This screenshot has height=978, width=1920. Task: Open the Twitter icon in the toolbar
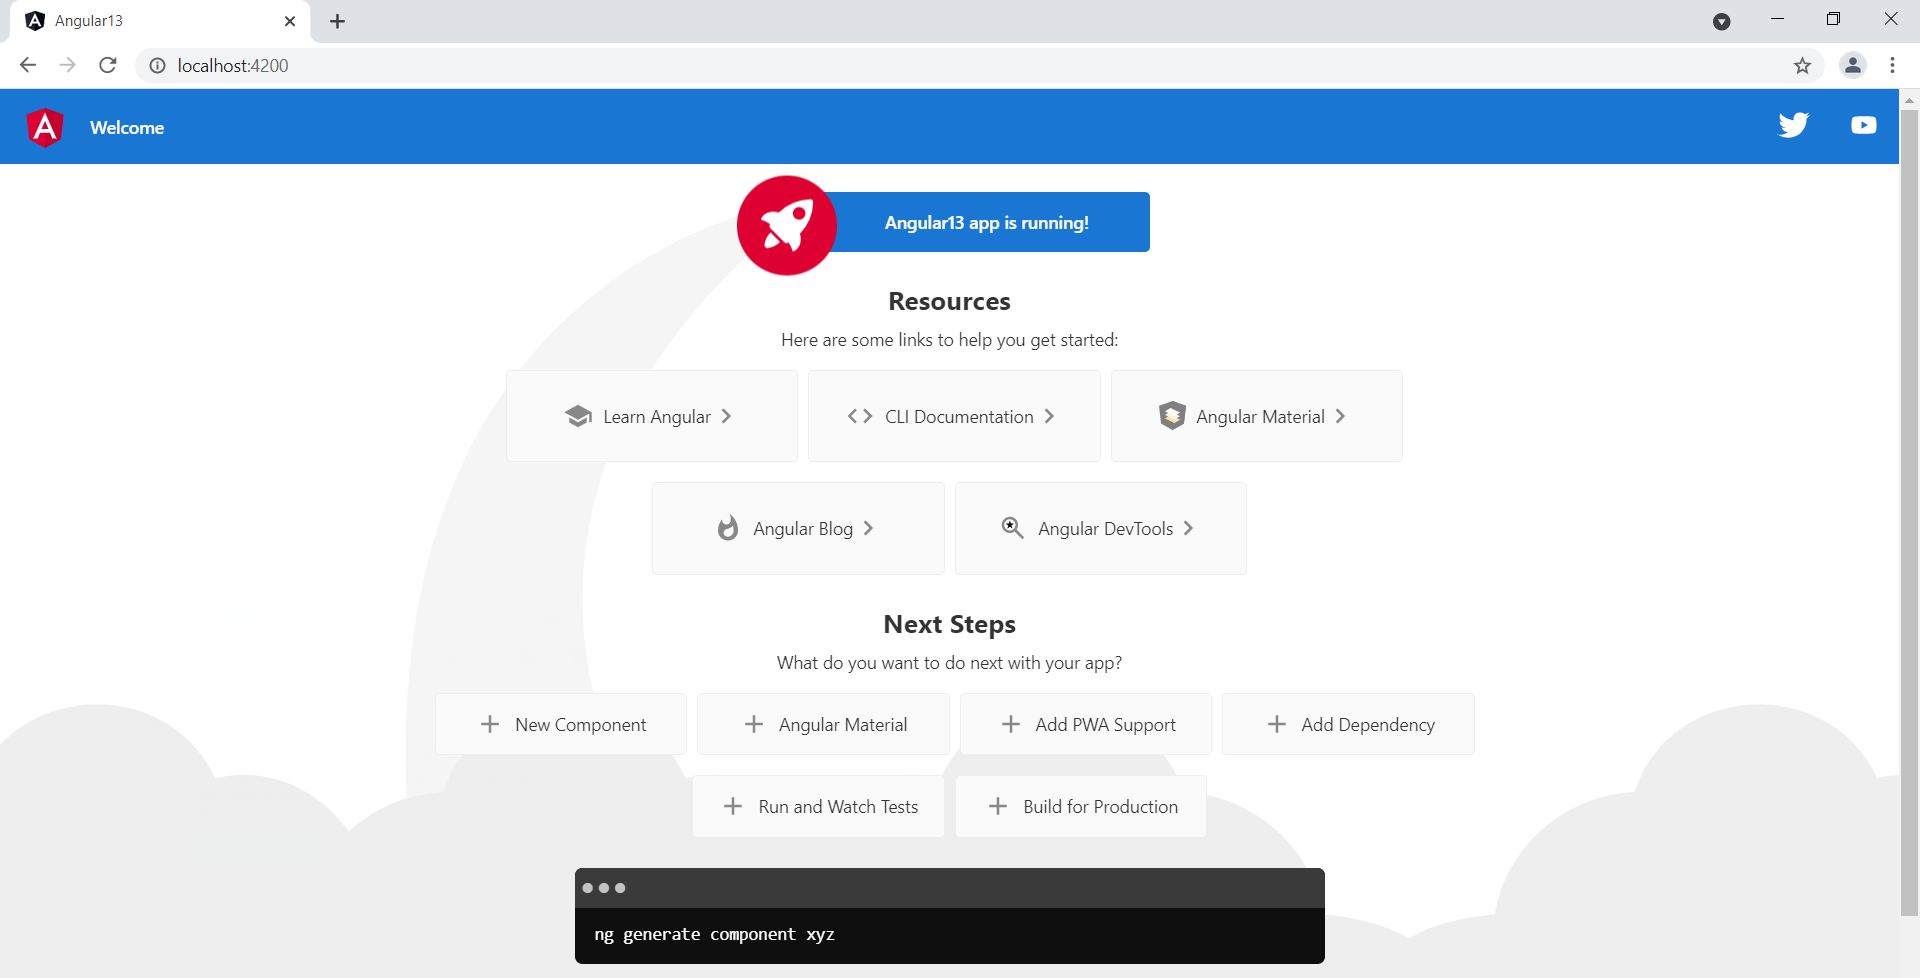1793,125
